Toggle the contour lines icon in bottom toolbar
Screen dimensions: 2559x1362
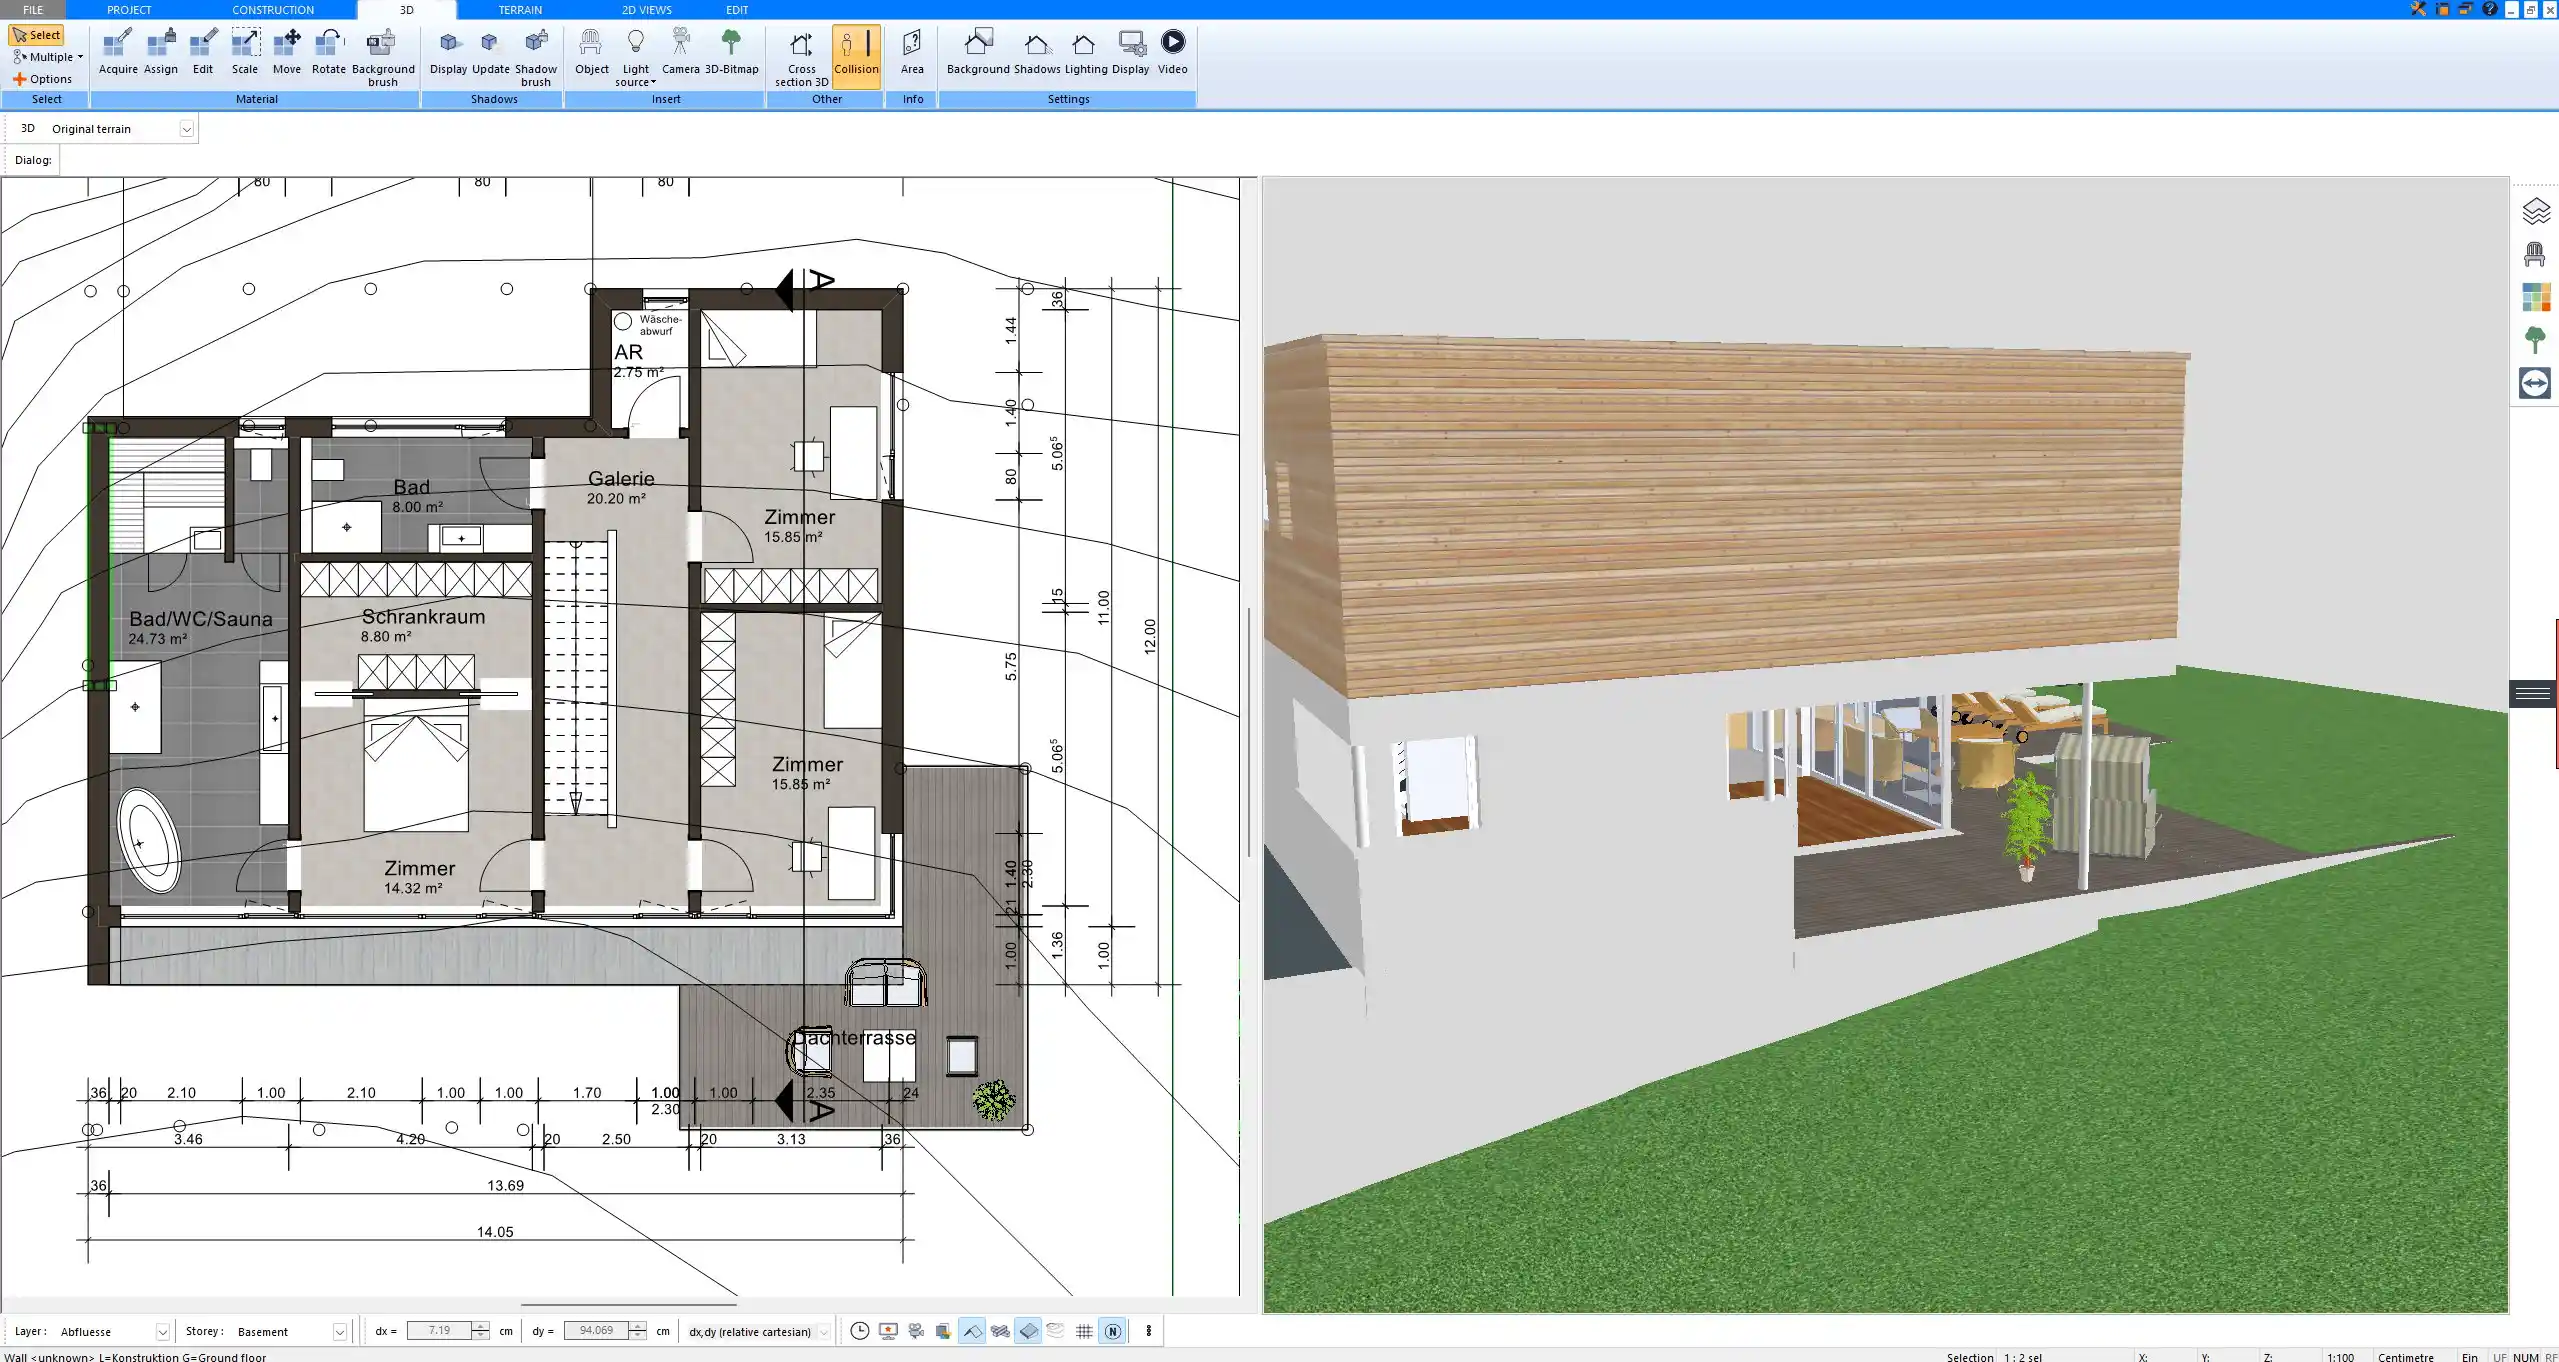point(1056,1331)
